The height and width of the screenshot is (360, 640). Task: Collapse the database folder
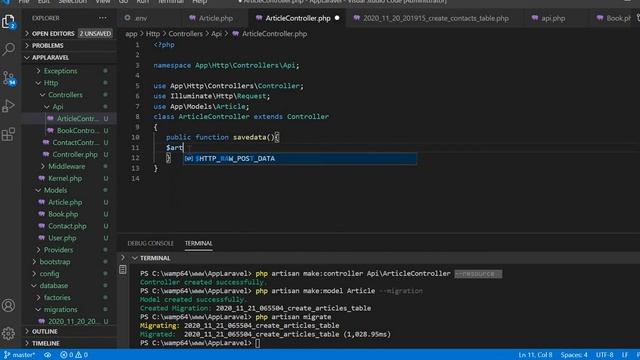53,285
